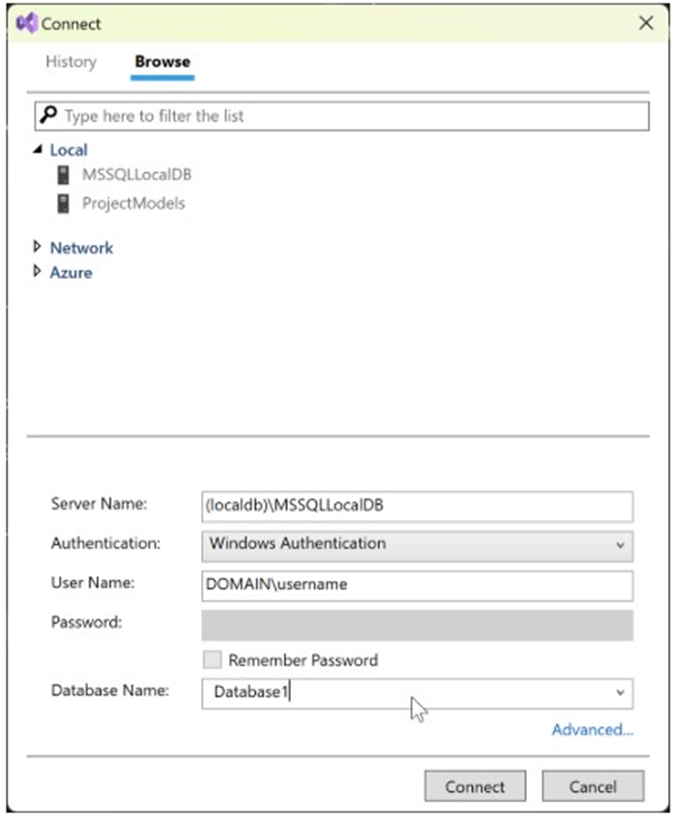
Task: Click the ProjectModels server icon
Action: click(63, 203)
